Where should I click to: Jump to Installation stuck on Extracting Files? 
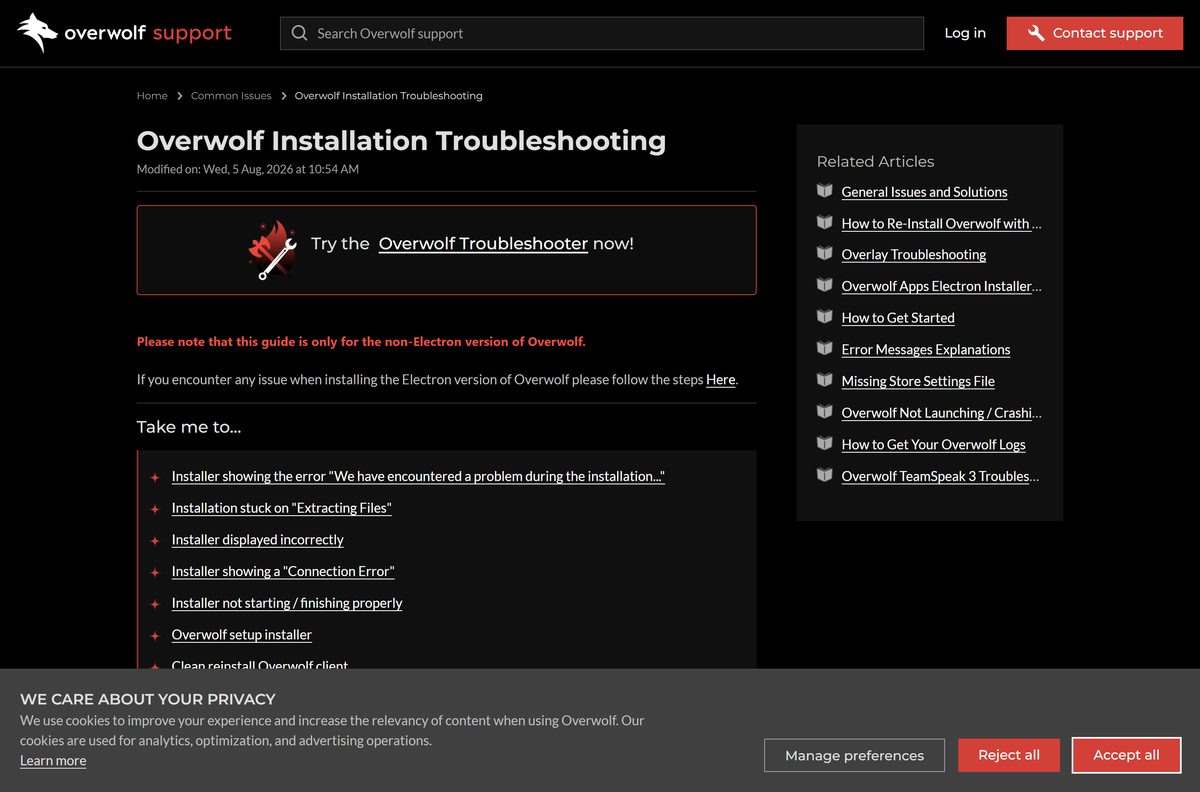click(x=282, y=508)
